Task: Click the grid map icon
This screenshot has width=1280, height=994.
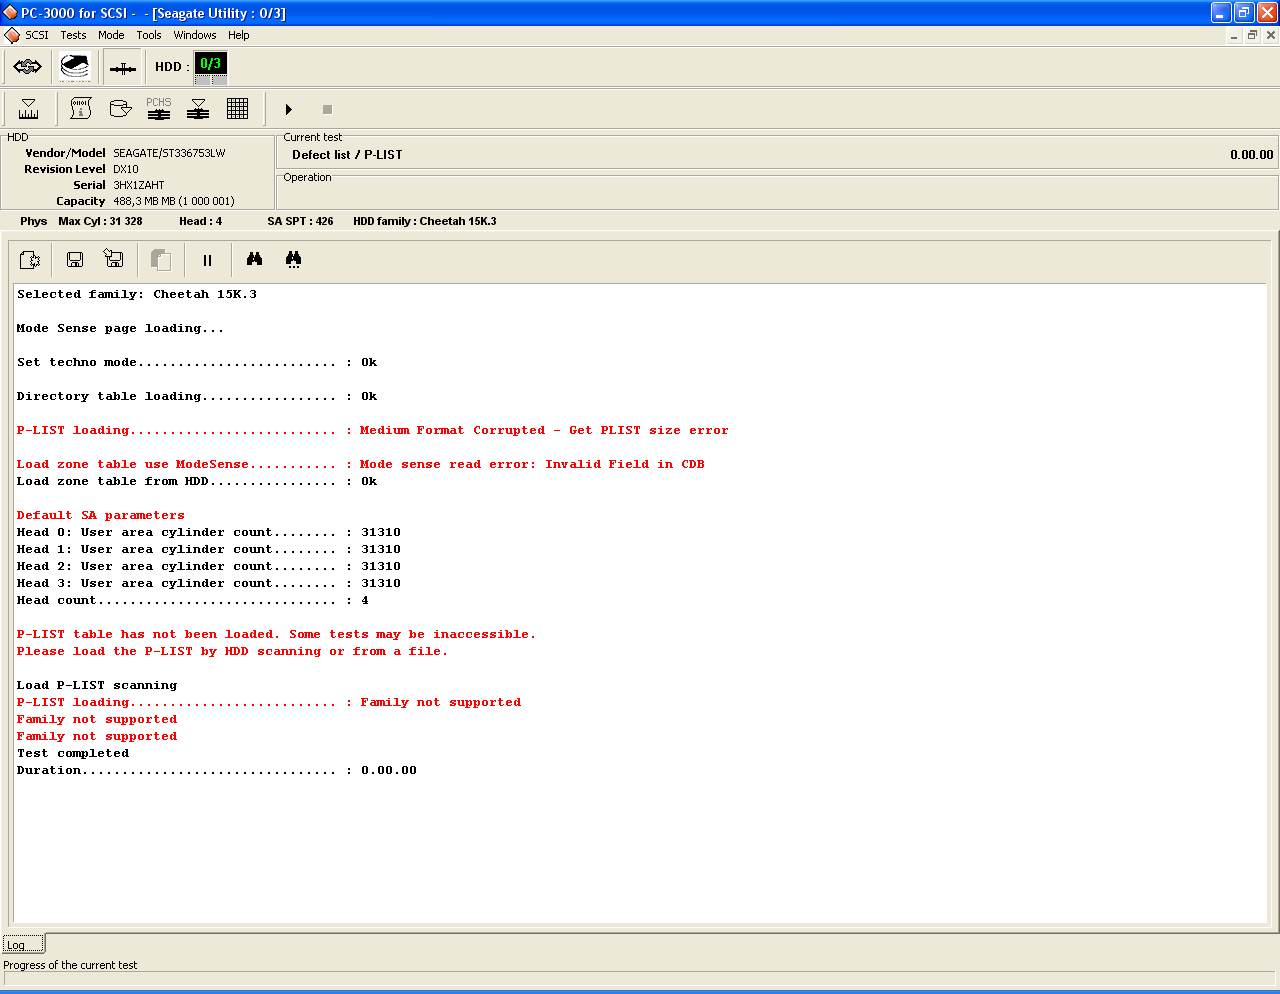Action: coord(237,109)
